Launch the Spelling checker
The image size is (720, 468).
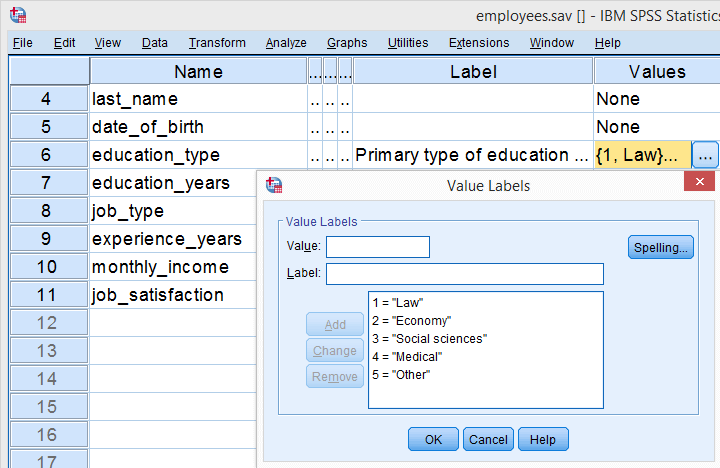[661, 247]
